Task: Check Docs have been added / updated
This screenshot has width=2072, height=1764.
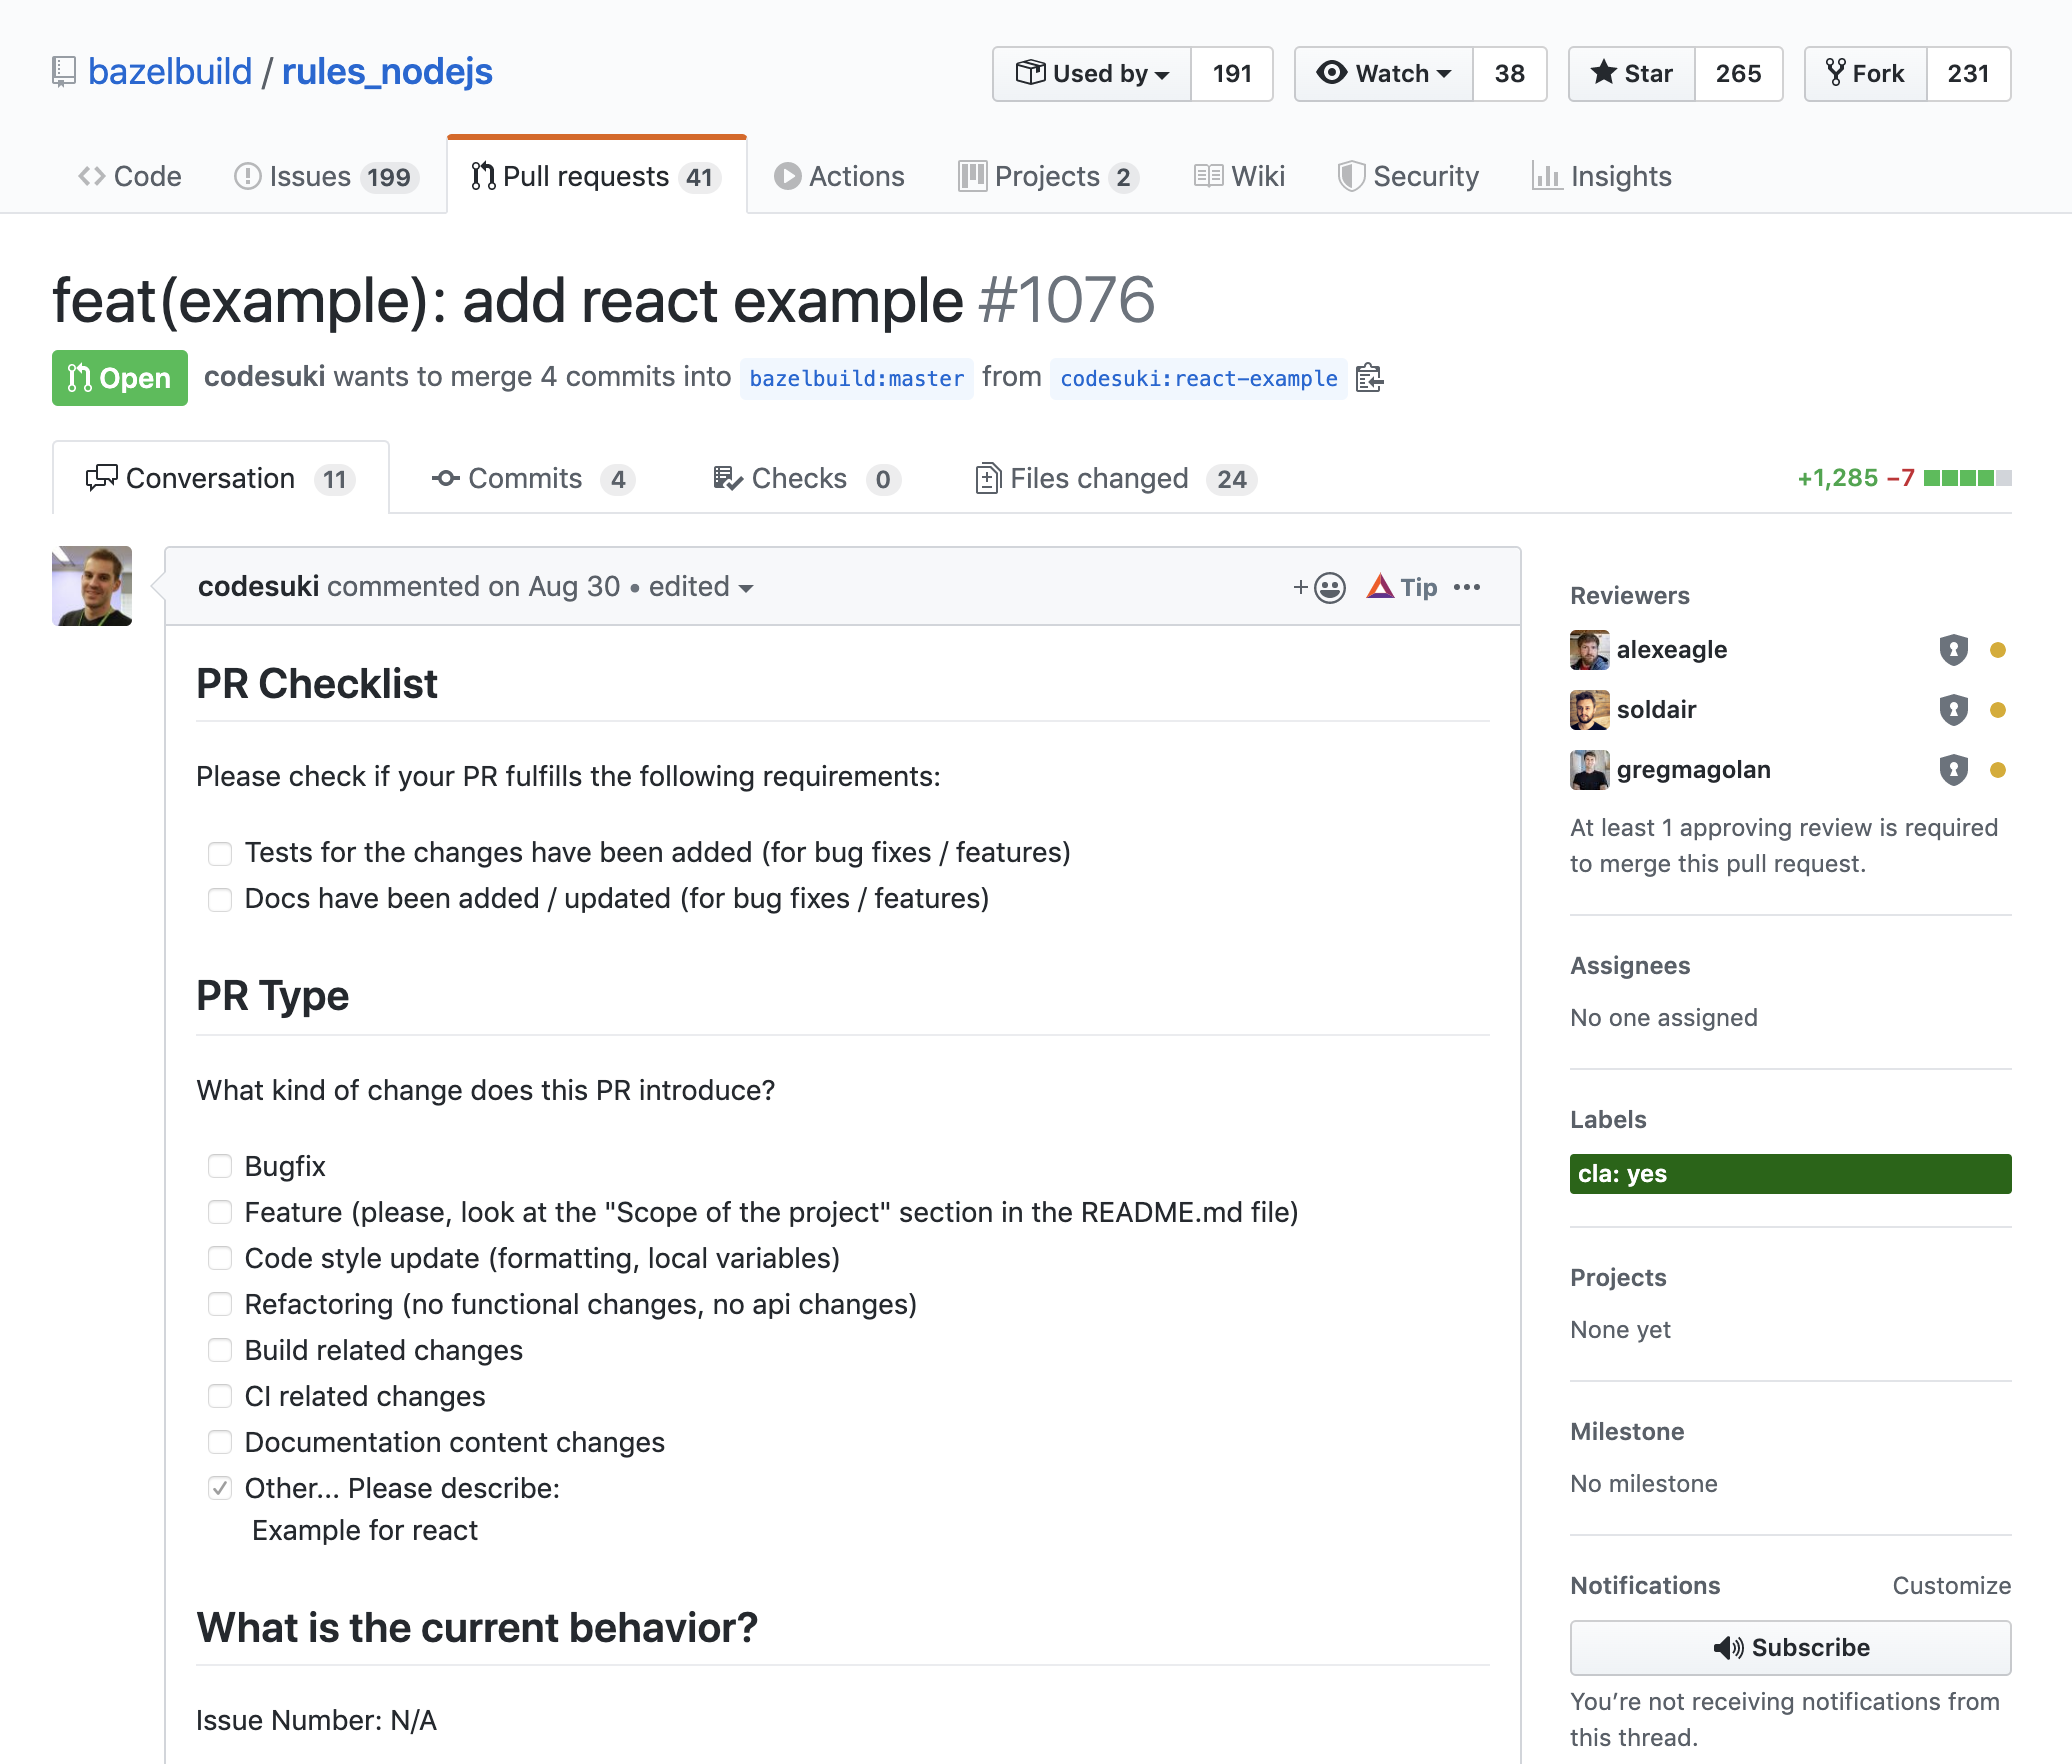Action: pos(220,899)
